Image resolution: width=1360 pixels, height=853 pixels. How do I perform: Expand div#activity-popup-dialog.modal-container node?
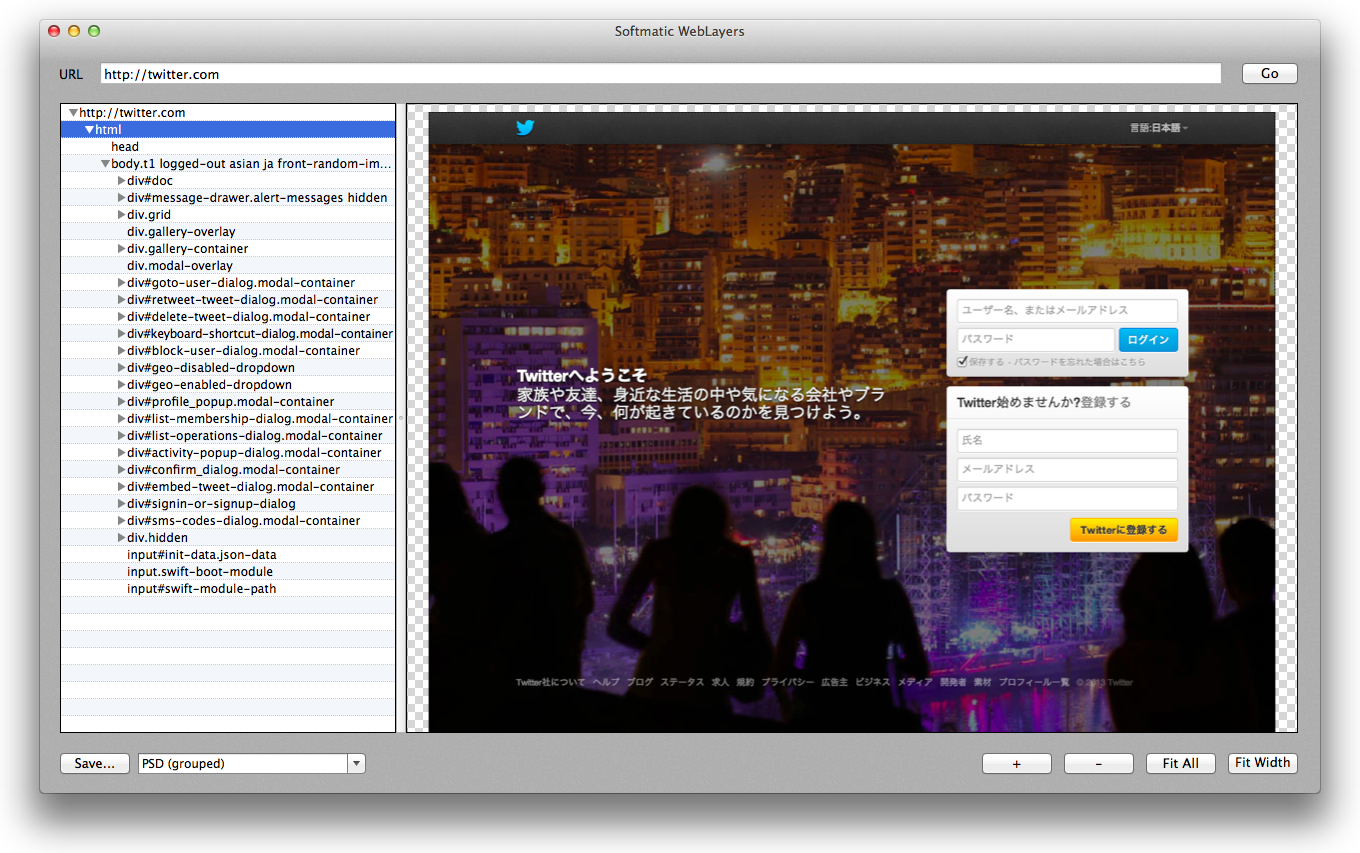click(x=121, y=453)
